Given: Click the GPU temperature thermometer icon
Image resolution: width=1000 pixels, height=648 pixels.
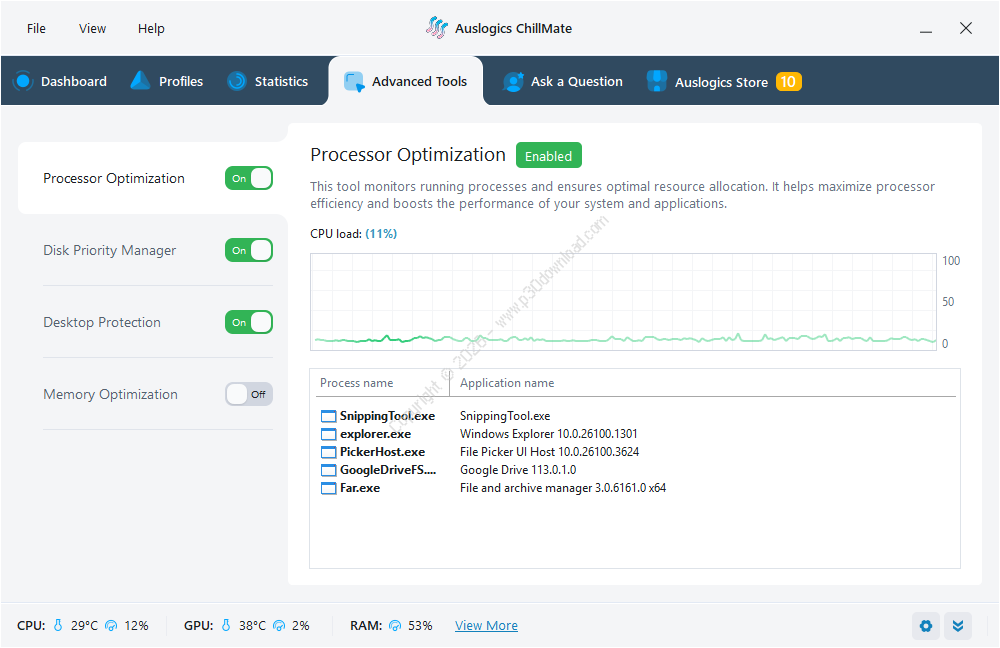Looking at the screenshot, I should pyautogui.click(x=226, y=625).
